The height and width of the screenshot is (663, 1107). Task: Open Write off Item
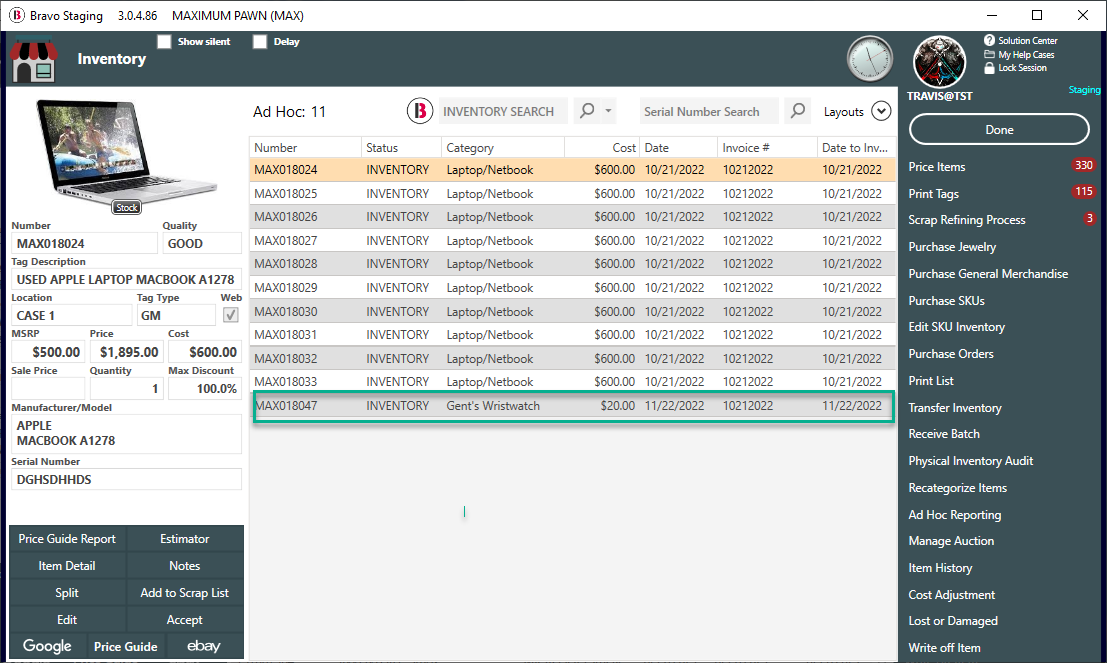click(x=944, y=647)
